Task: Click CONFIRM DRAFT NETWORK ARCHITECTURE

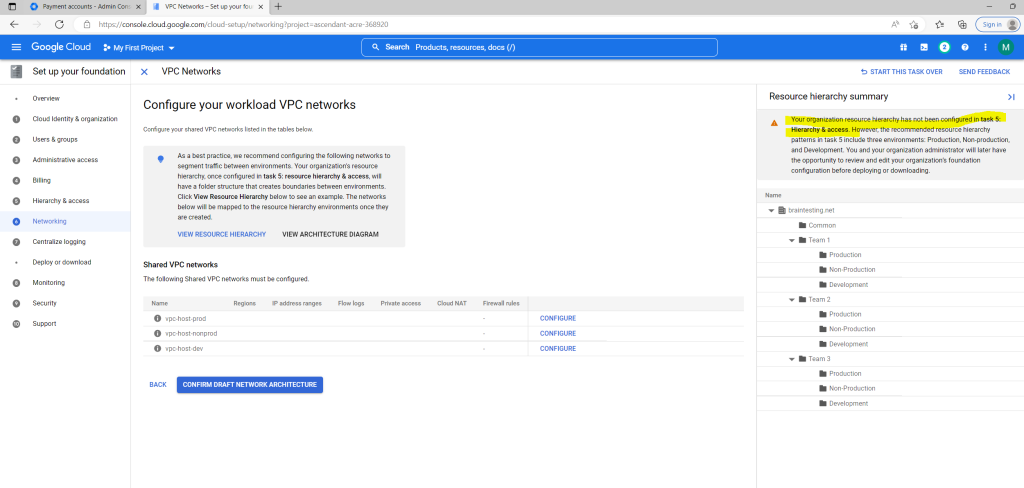Action: (249, 385)
